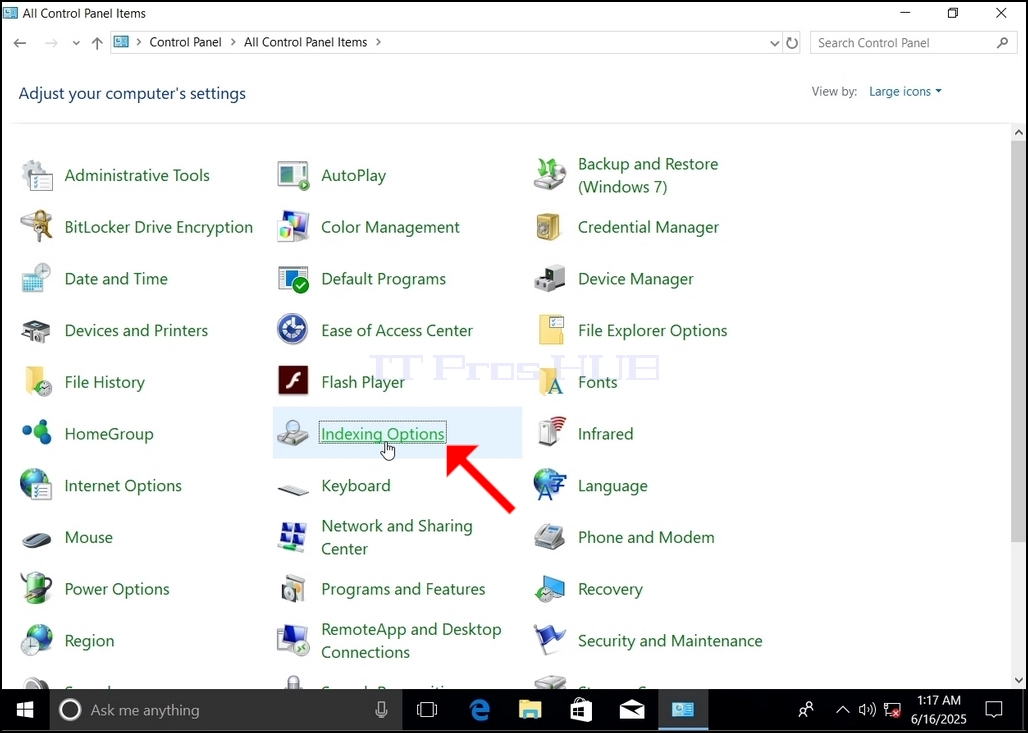Open the Security and Maintenance flag icon
1028x733 pixels.
click(x=549, y=641)
